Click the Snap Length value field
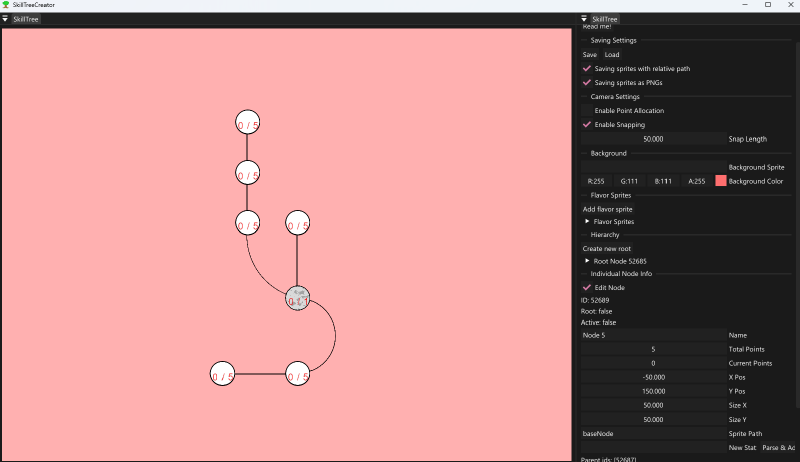The image size is (800, 462). (653, 139)
